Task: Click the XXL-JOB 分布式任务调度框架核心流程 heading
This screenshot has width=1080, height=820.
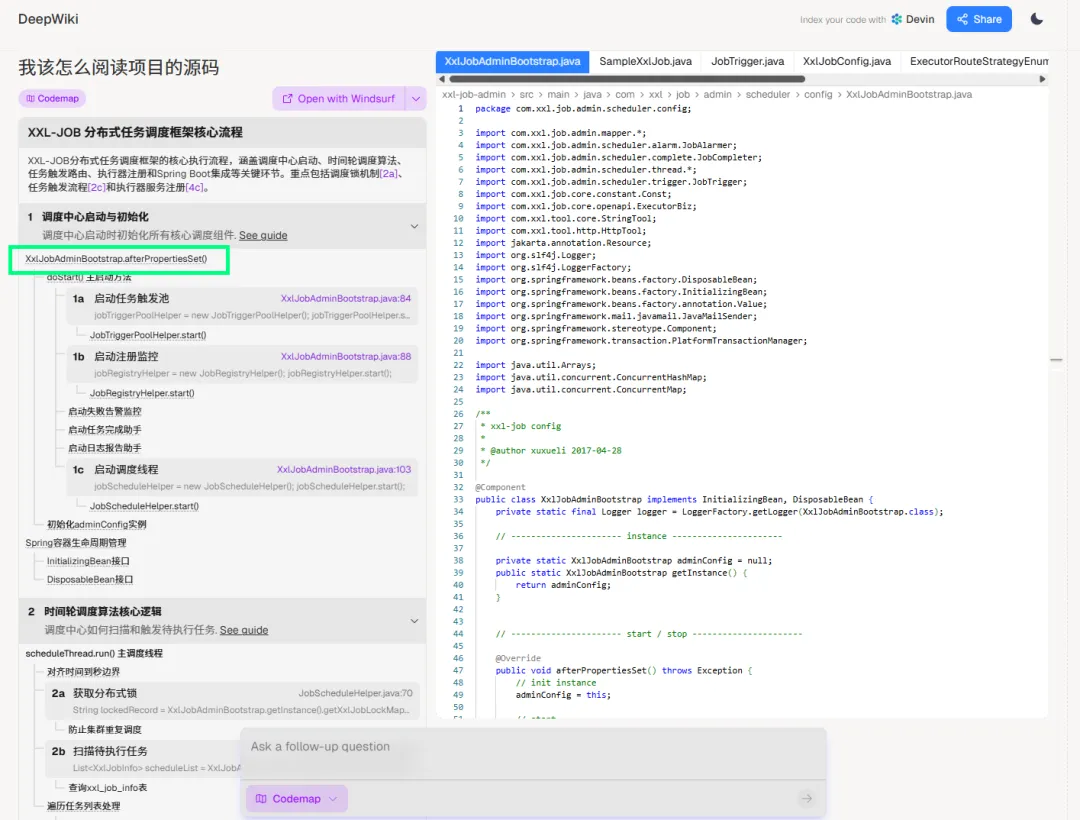Action: pyautogui.click(x=135, y=132)
